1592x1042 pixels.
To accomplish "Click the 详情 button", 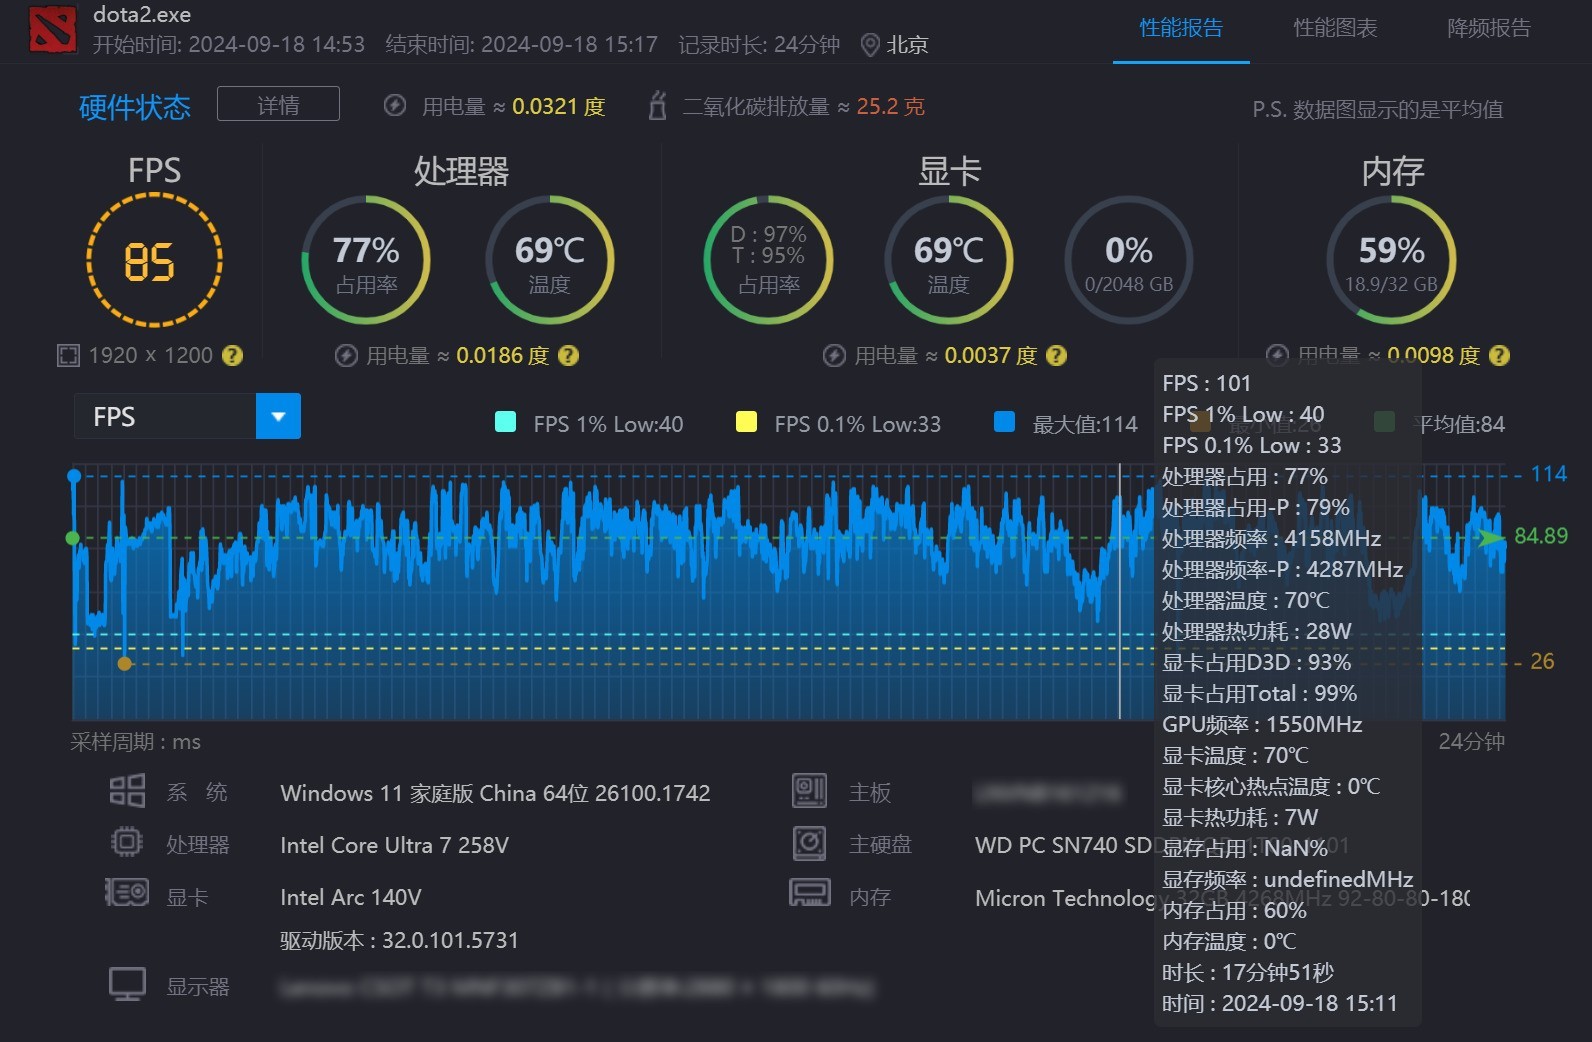I will [x=278, y=104].
